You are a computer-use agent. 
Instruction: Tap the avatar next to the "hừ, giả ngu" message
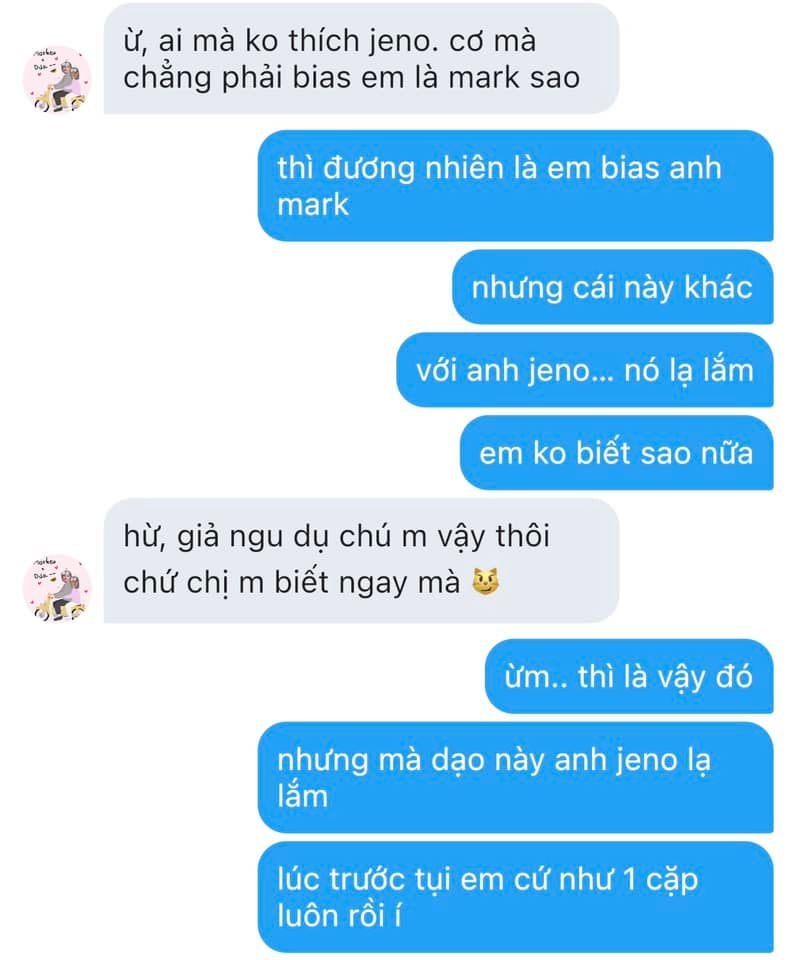(x=57, y=588)
